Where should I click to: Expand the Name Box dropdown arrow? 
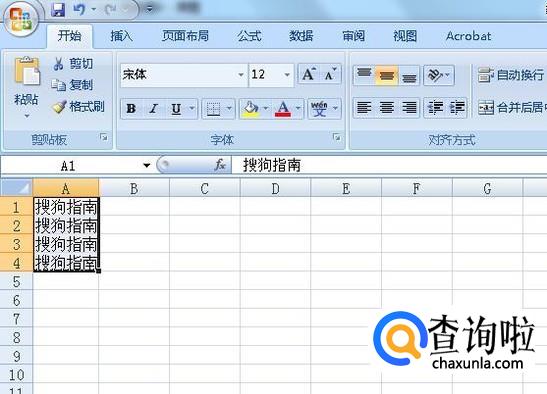pyautogui.click(x=147, y=165)
